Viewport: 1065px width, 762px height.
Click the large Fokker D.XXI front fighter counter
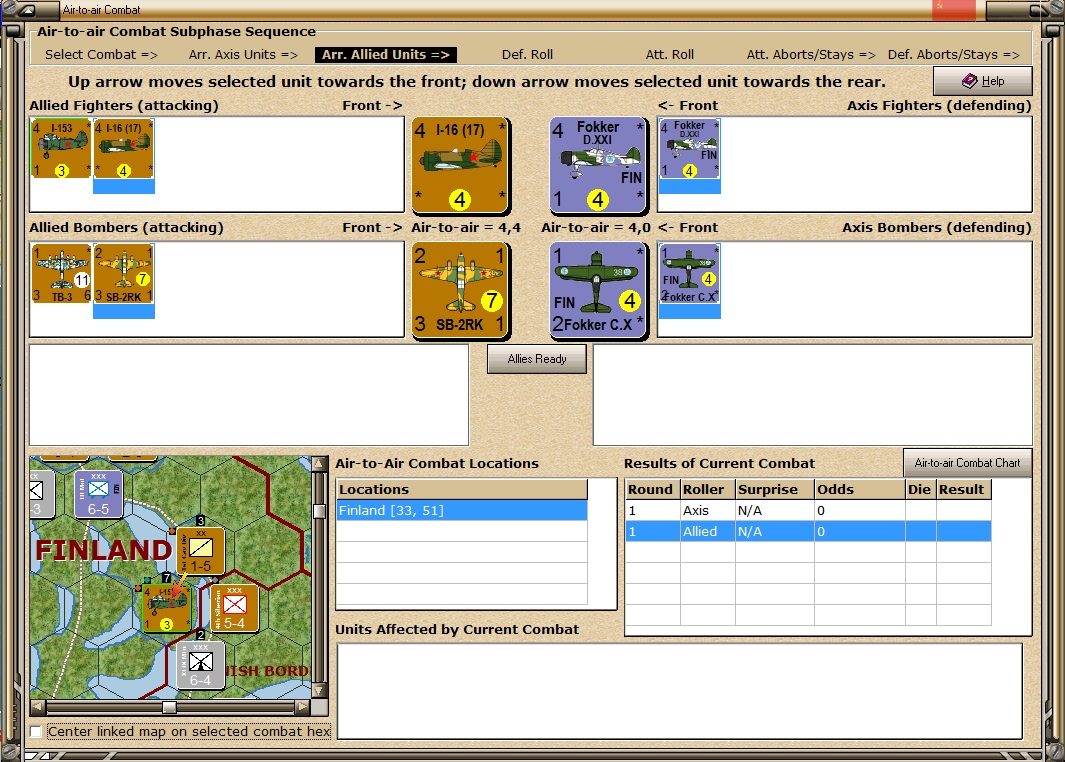(598, 165)
